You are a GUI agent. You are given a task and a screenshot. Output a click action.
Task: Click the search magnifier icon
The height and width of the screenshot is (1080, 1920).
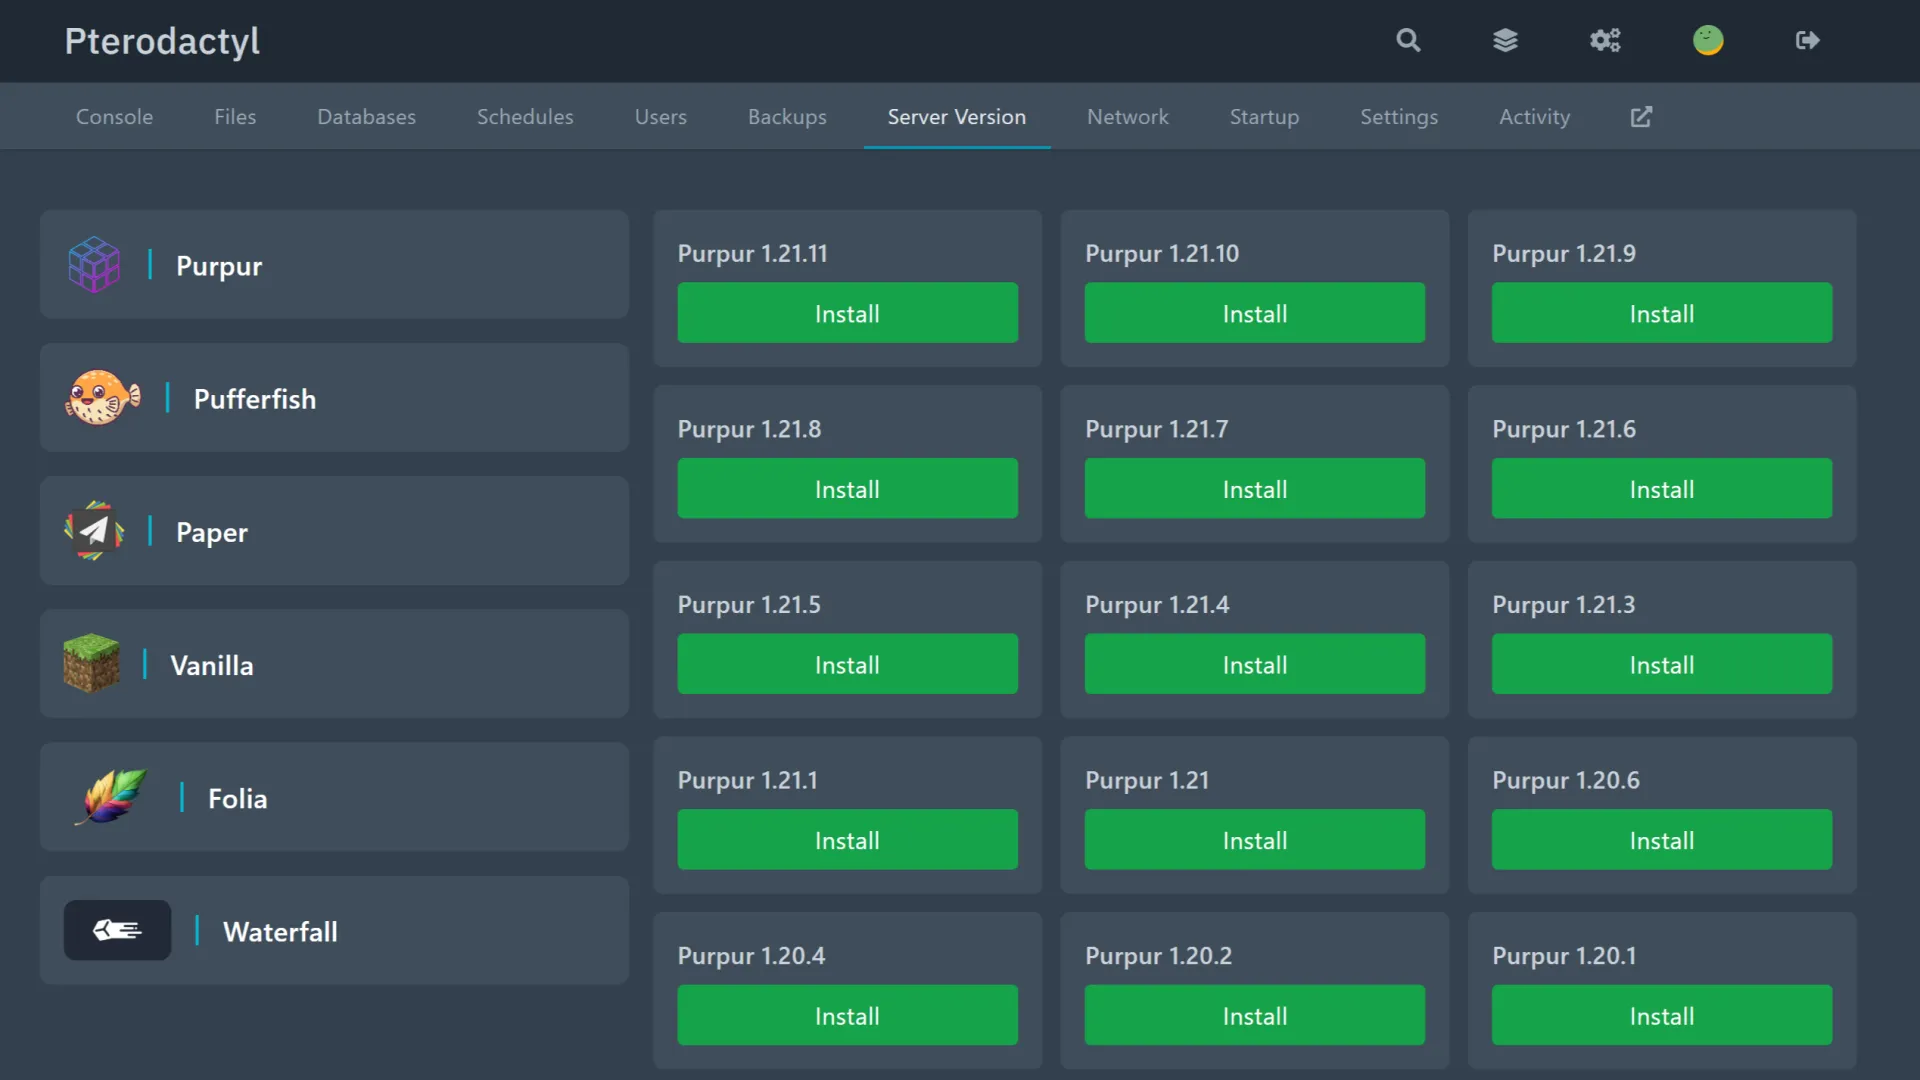1408,40
